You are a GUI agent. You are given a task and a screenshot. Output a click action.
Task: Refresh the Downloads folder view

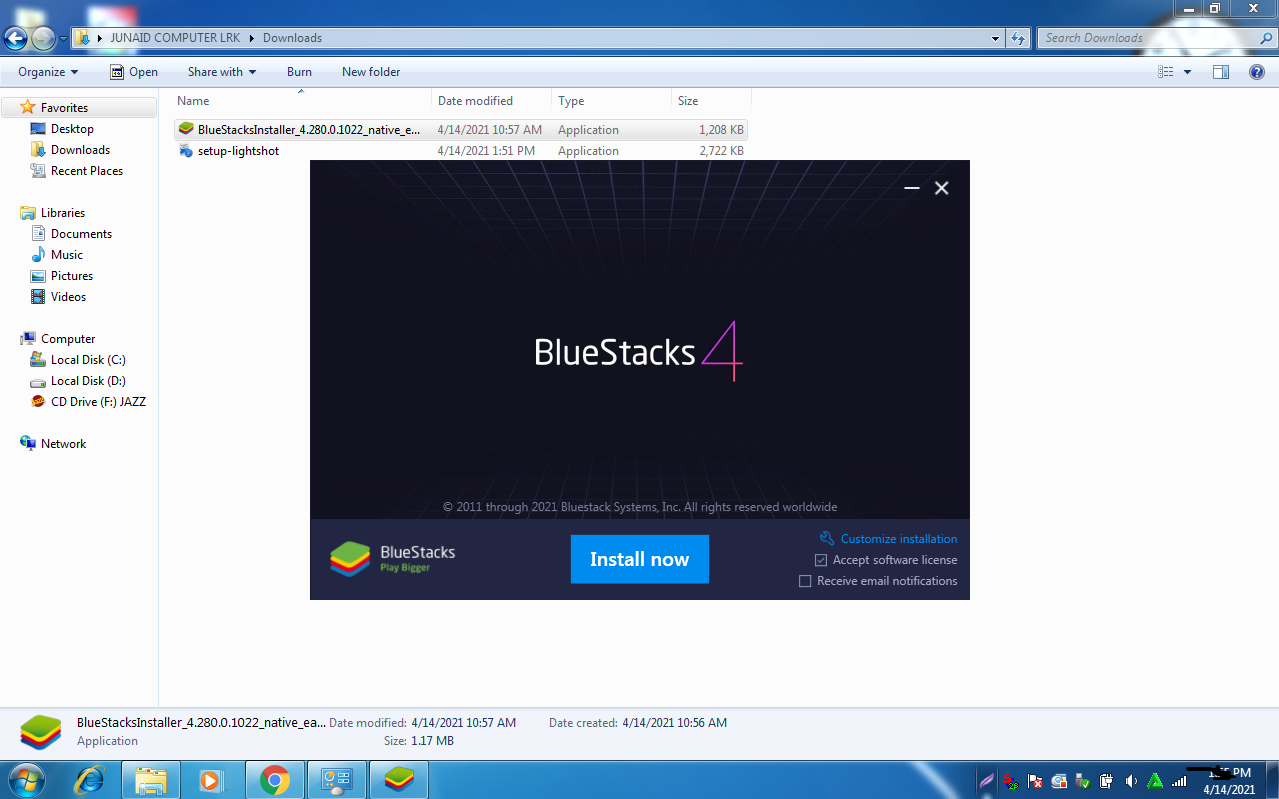click(x=1018, y=38)
